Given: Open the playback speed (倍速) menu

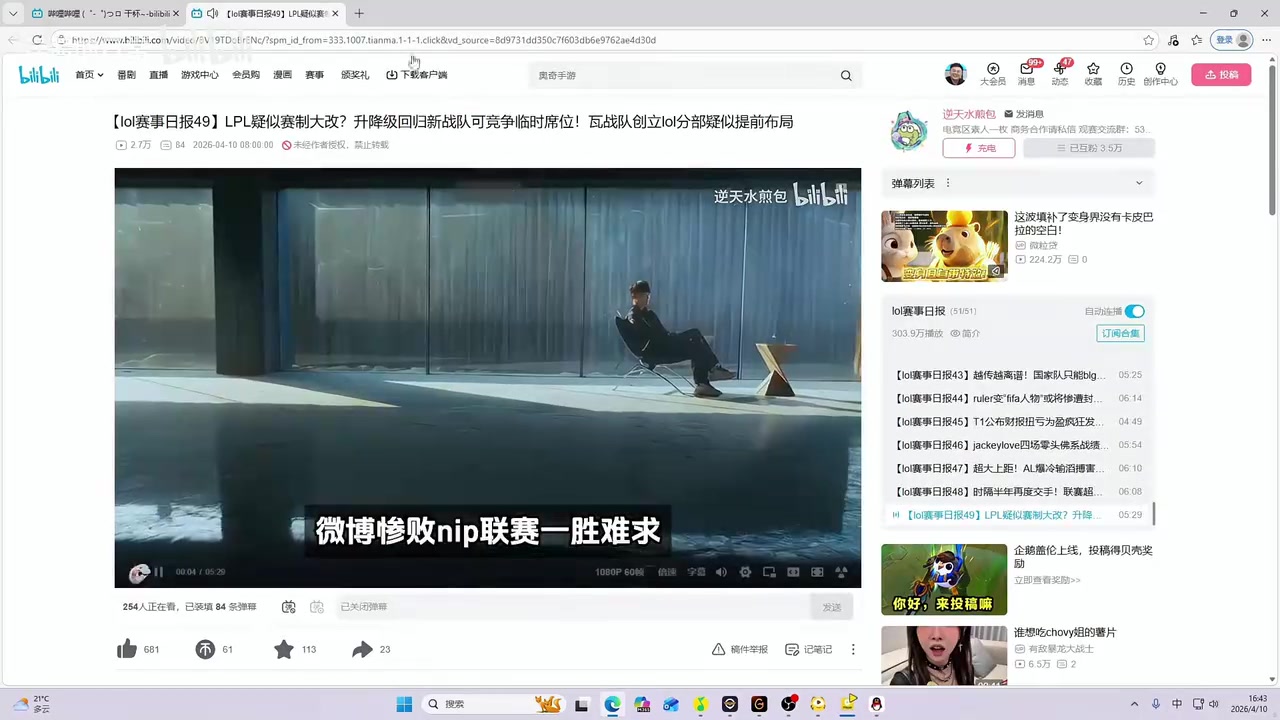Looking at the screenshot, I should coord(667,572).
